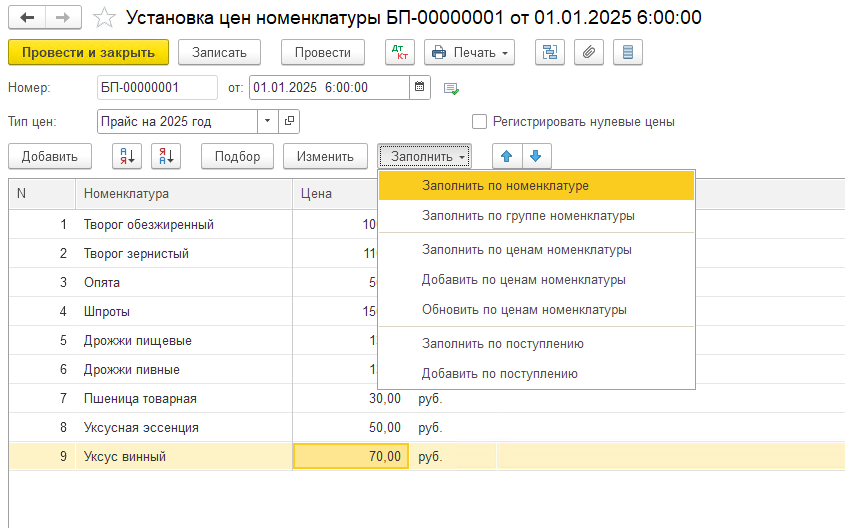The image size is (845, 528).
Task: Click the posted-document status icon beside the date
Action: click(x=451, y=88)
